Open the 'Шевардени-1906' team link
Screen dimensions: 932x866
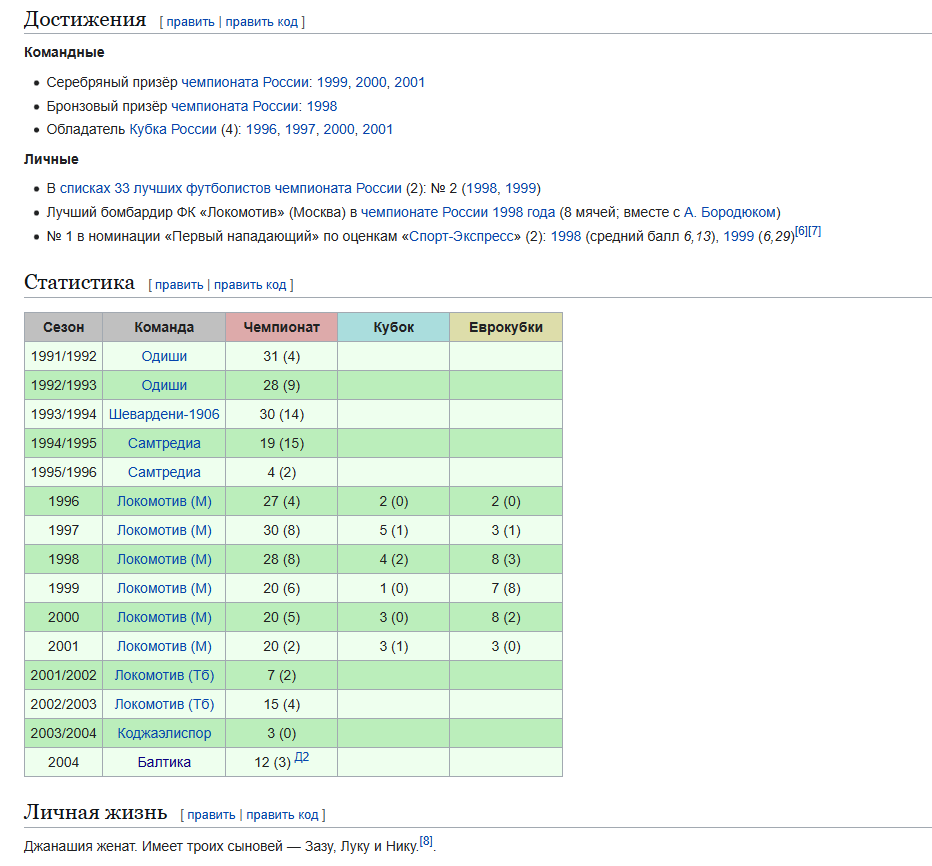pos(164,414)
